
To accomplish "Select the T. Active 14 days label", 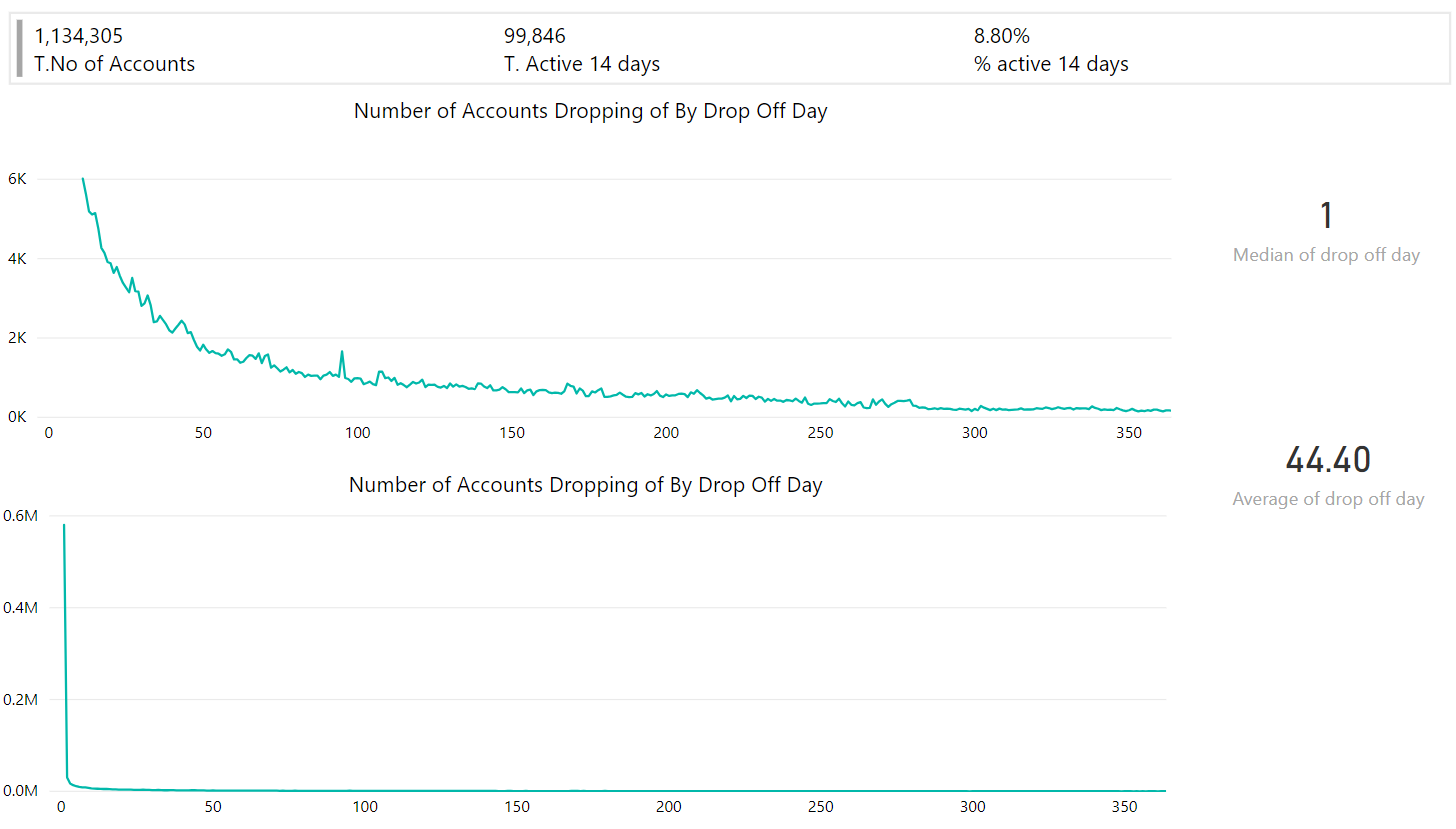I will tap(582, 64).
